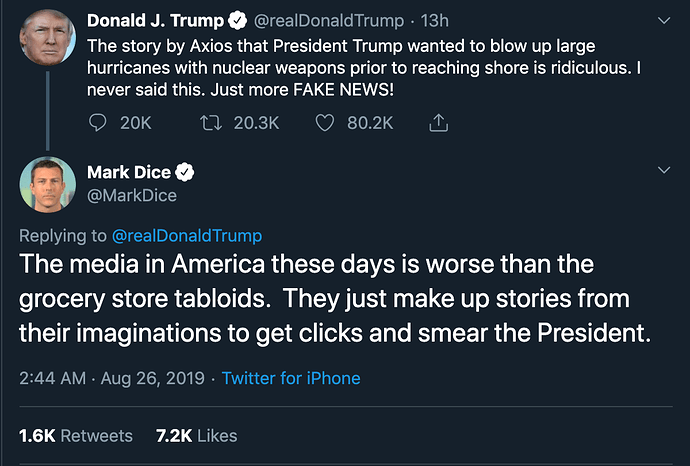Click the @MarkDice handle
Screen dimensions: 690x466
coord(132,195)
